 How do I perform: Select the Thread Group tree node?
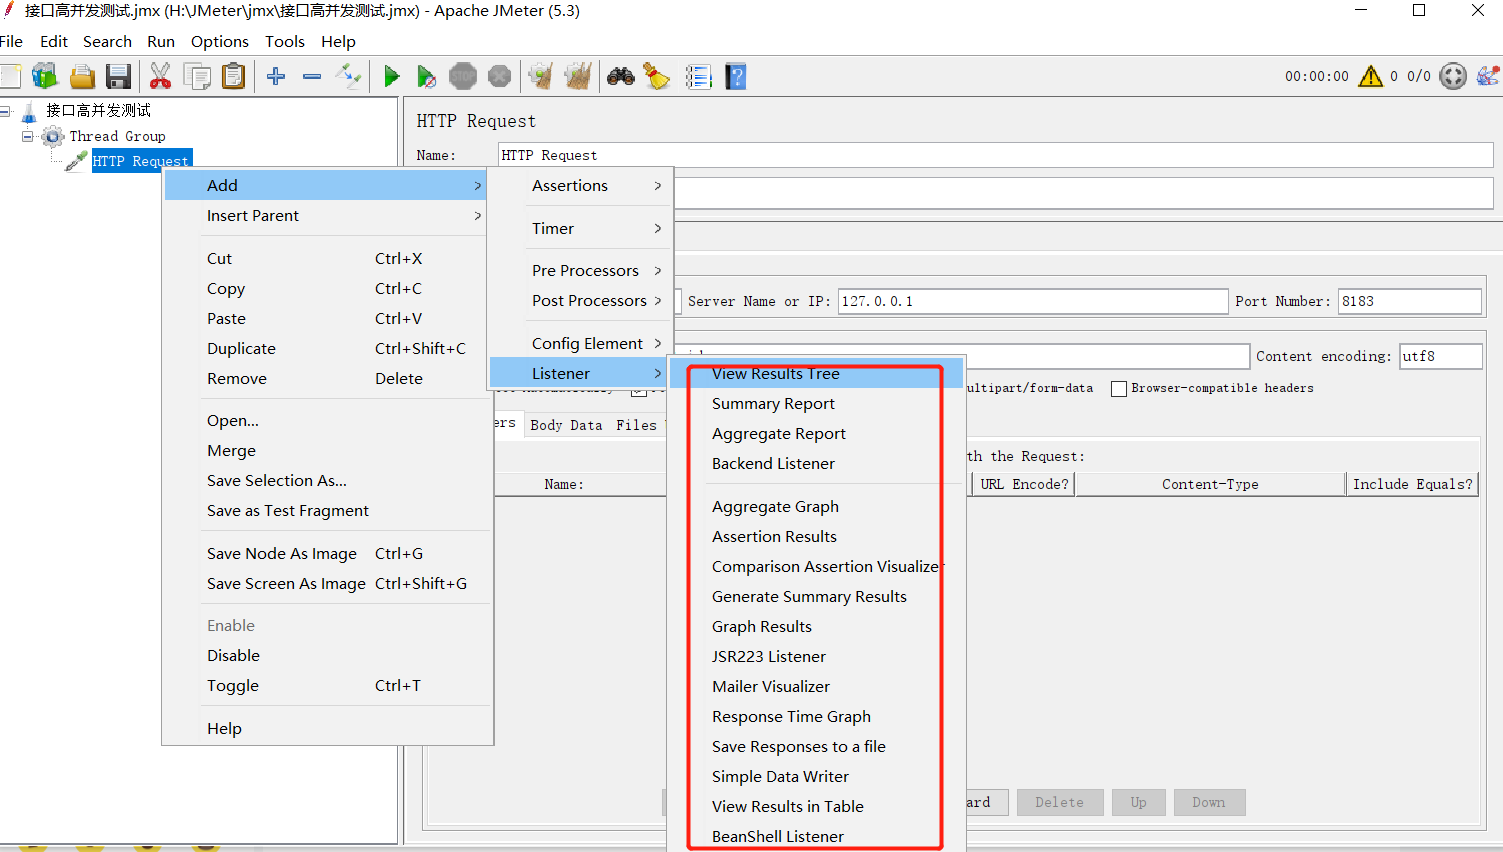click(x=117, y=136)
